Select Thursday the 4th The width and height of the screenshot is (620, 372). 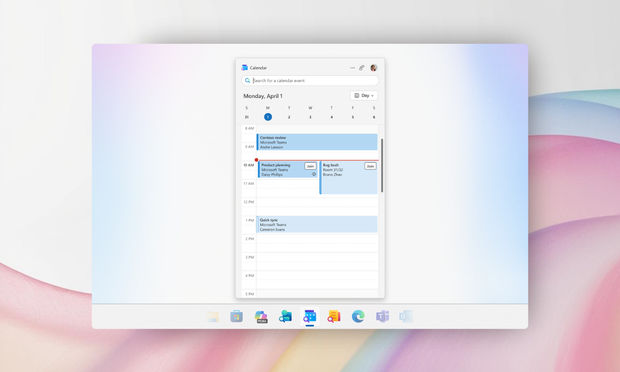pos(331,117)
